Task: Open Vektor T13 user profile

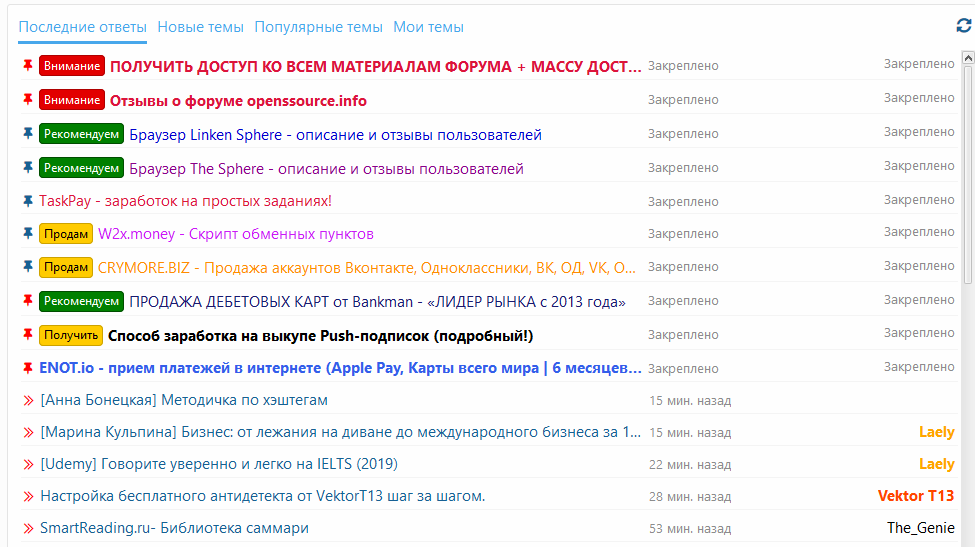Action: pos(916,495)
